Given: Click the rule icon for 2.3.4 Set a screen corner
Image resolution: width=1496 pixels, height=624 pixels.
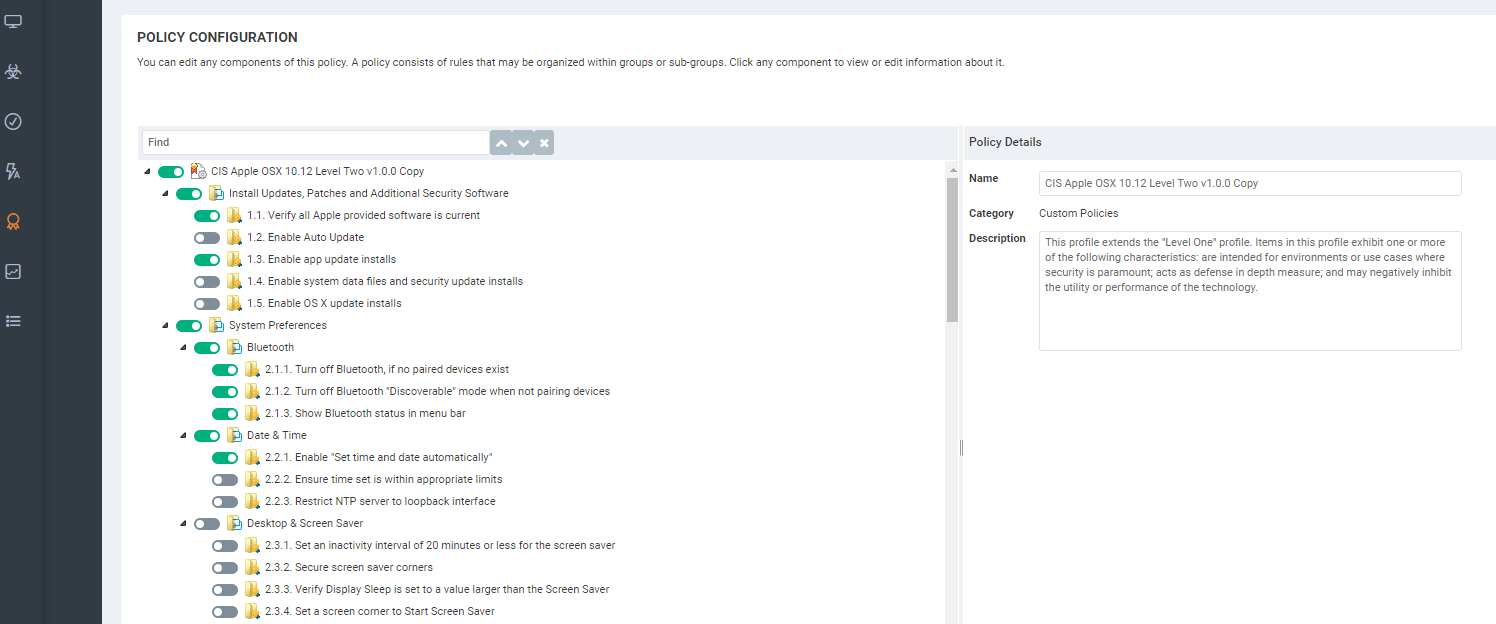Looking at the screenshot, I should coord(252,611).
